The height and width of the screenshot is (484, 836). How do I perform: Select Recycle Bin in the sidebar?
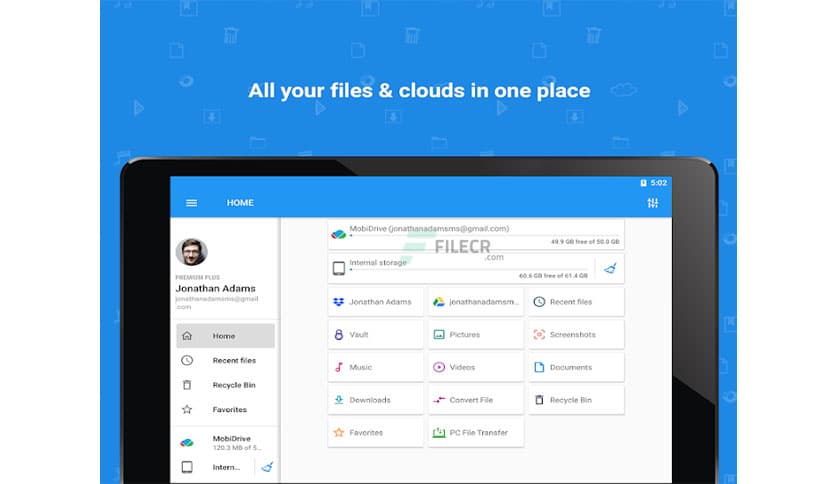point(226,385)
